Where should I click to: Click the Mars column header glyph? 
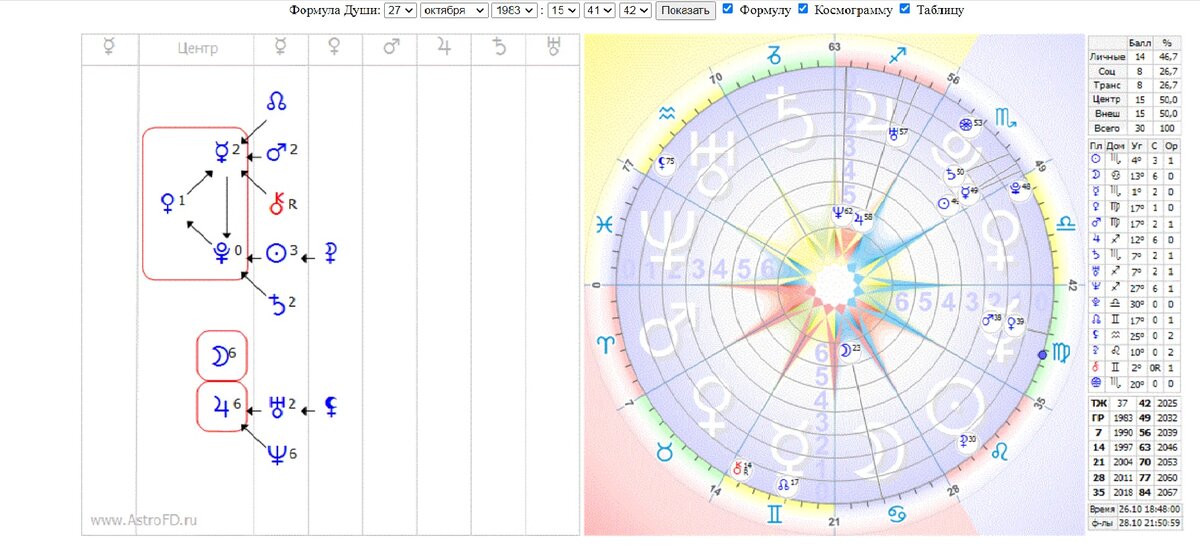tap(390, 48)
